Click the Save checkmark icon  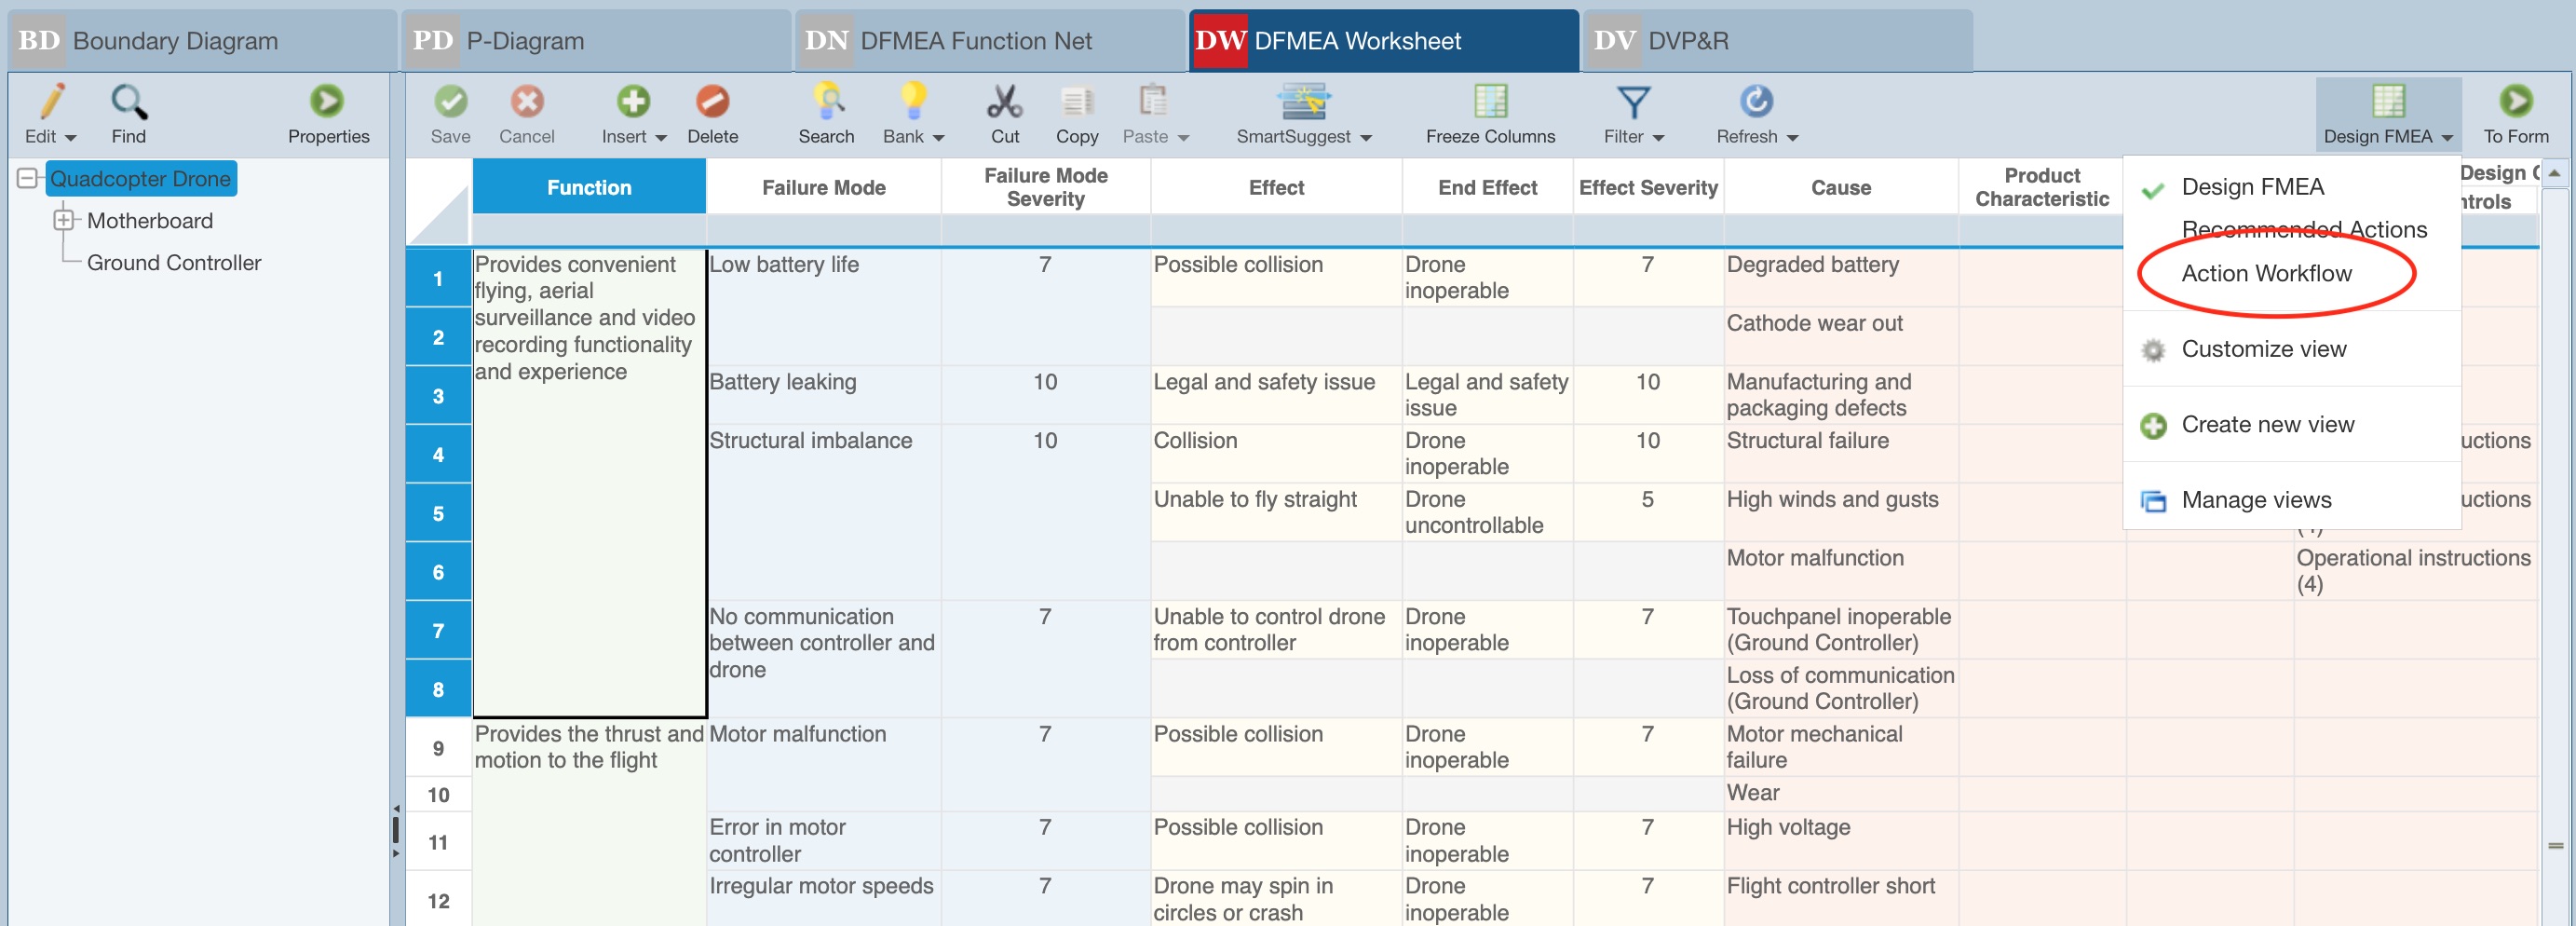[x=450, y=102]
